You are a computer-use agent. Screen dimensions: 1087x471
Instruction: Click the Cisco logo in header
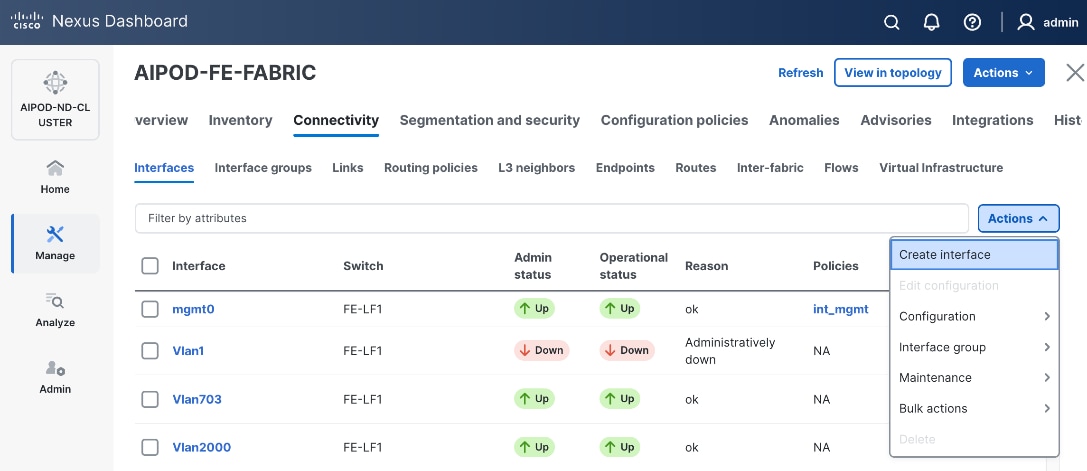tap(27, 21)
